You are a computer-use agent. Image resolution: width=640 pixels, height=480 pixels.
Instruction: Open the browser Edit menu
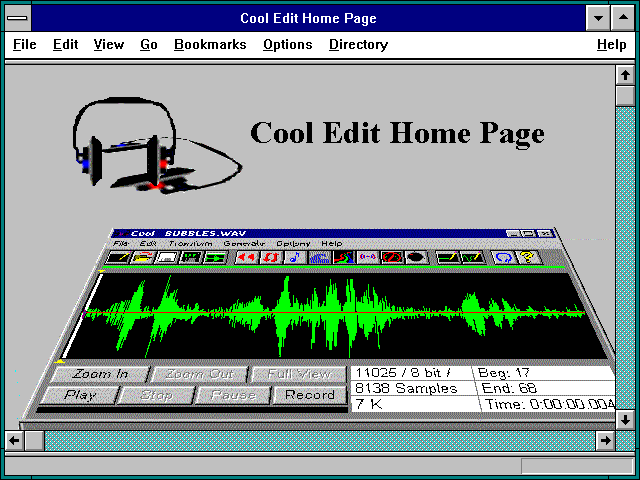tap(65, 44)
